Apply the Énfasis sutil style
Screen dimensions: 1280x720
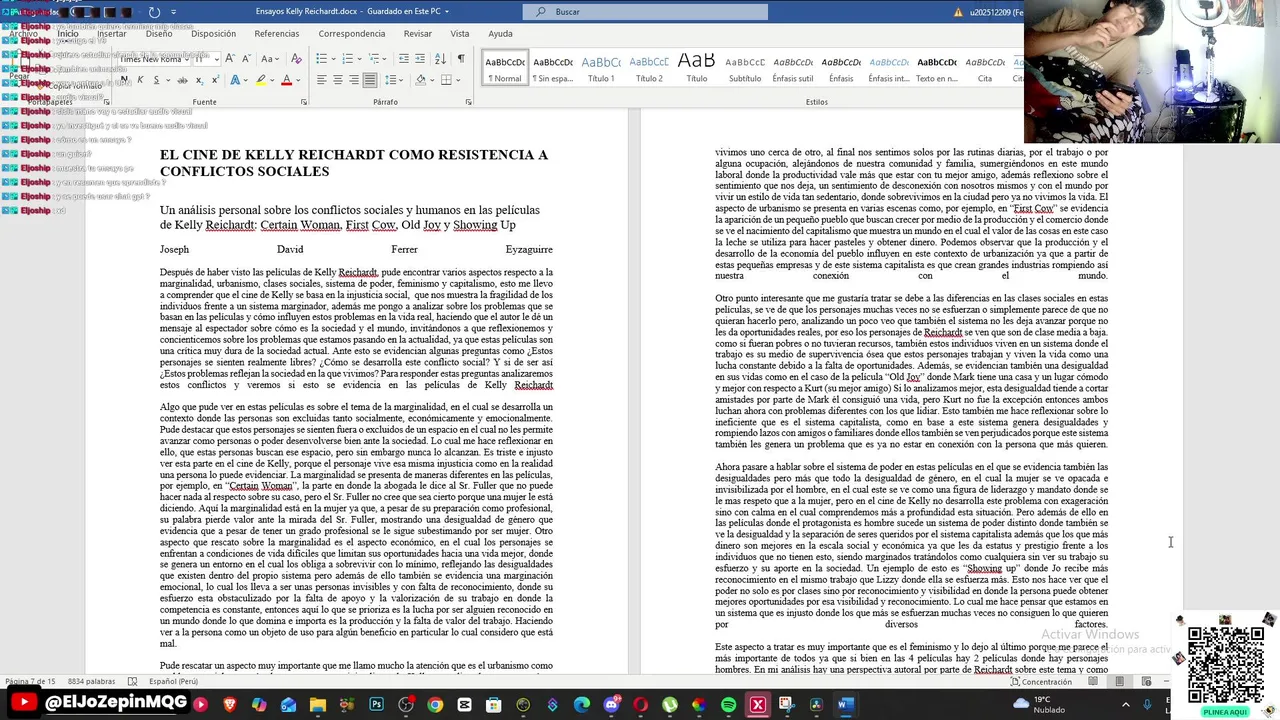pyautogui.click(x=793, y=68)
